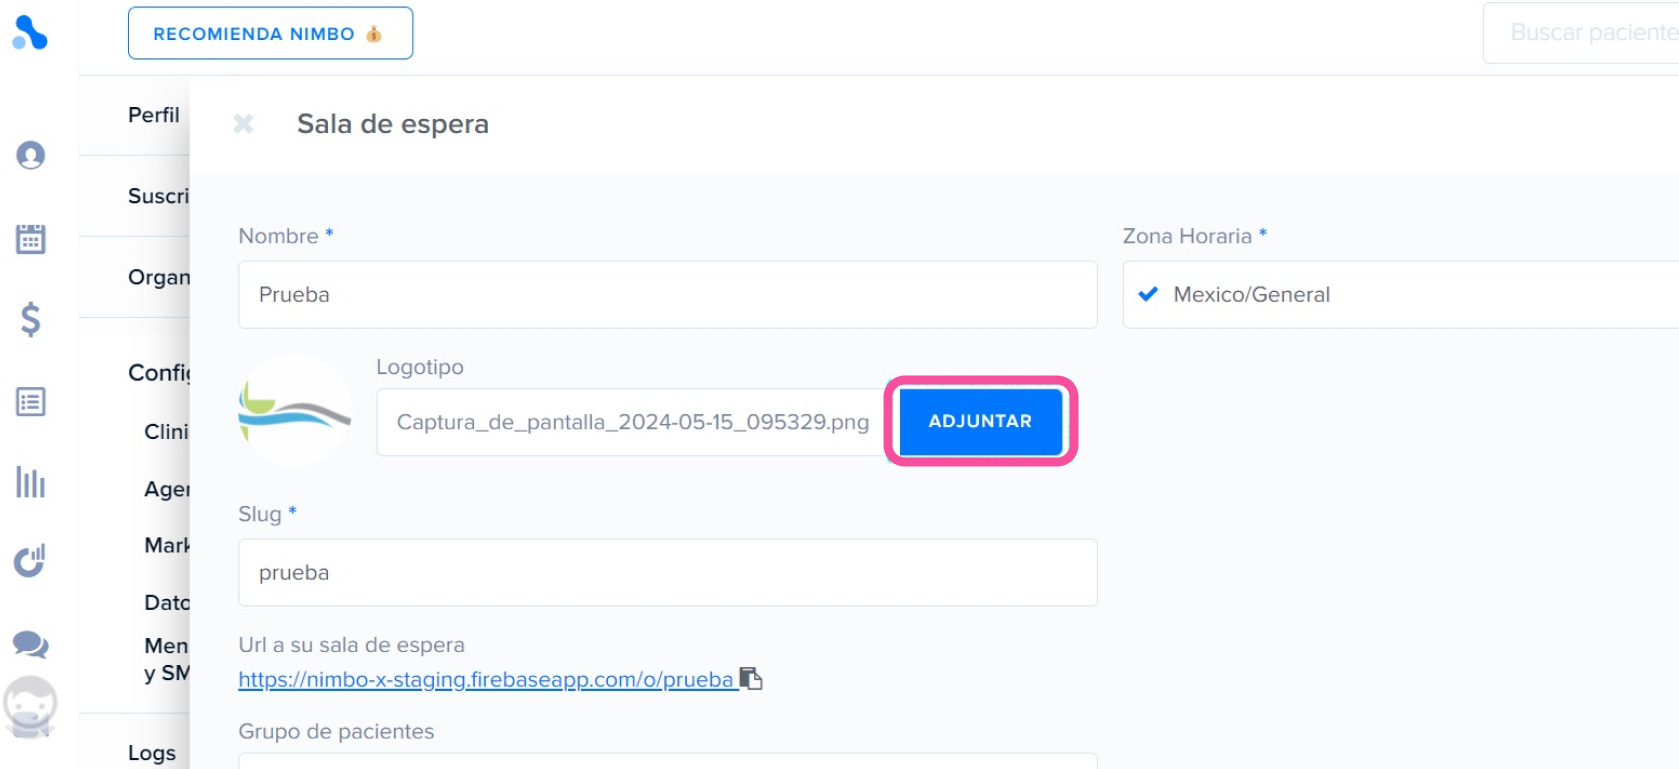The width and height of the screenshot is (1679, 769).
Task: Click the Nimbo logo icon
Action: point(30,33)
